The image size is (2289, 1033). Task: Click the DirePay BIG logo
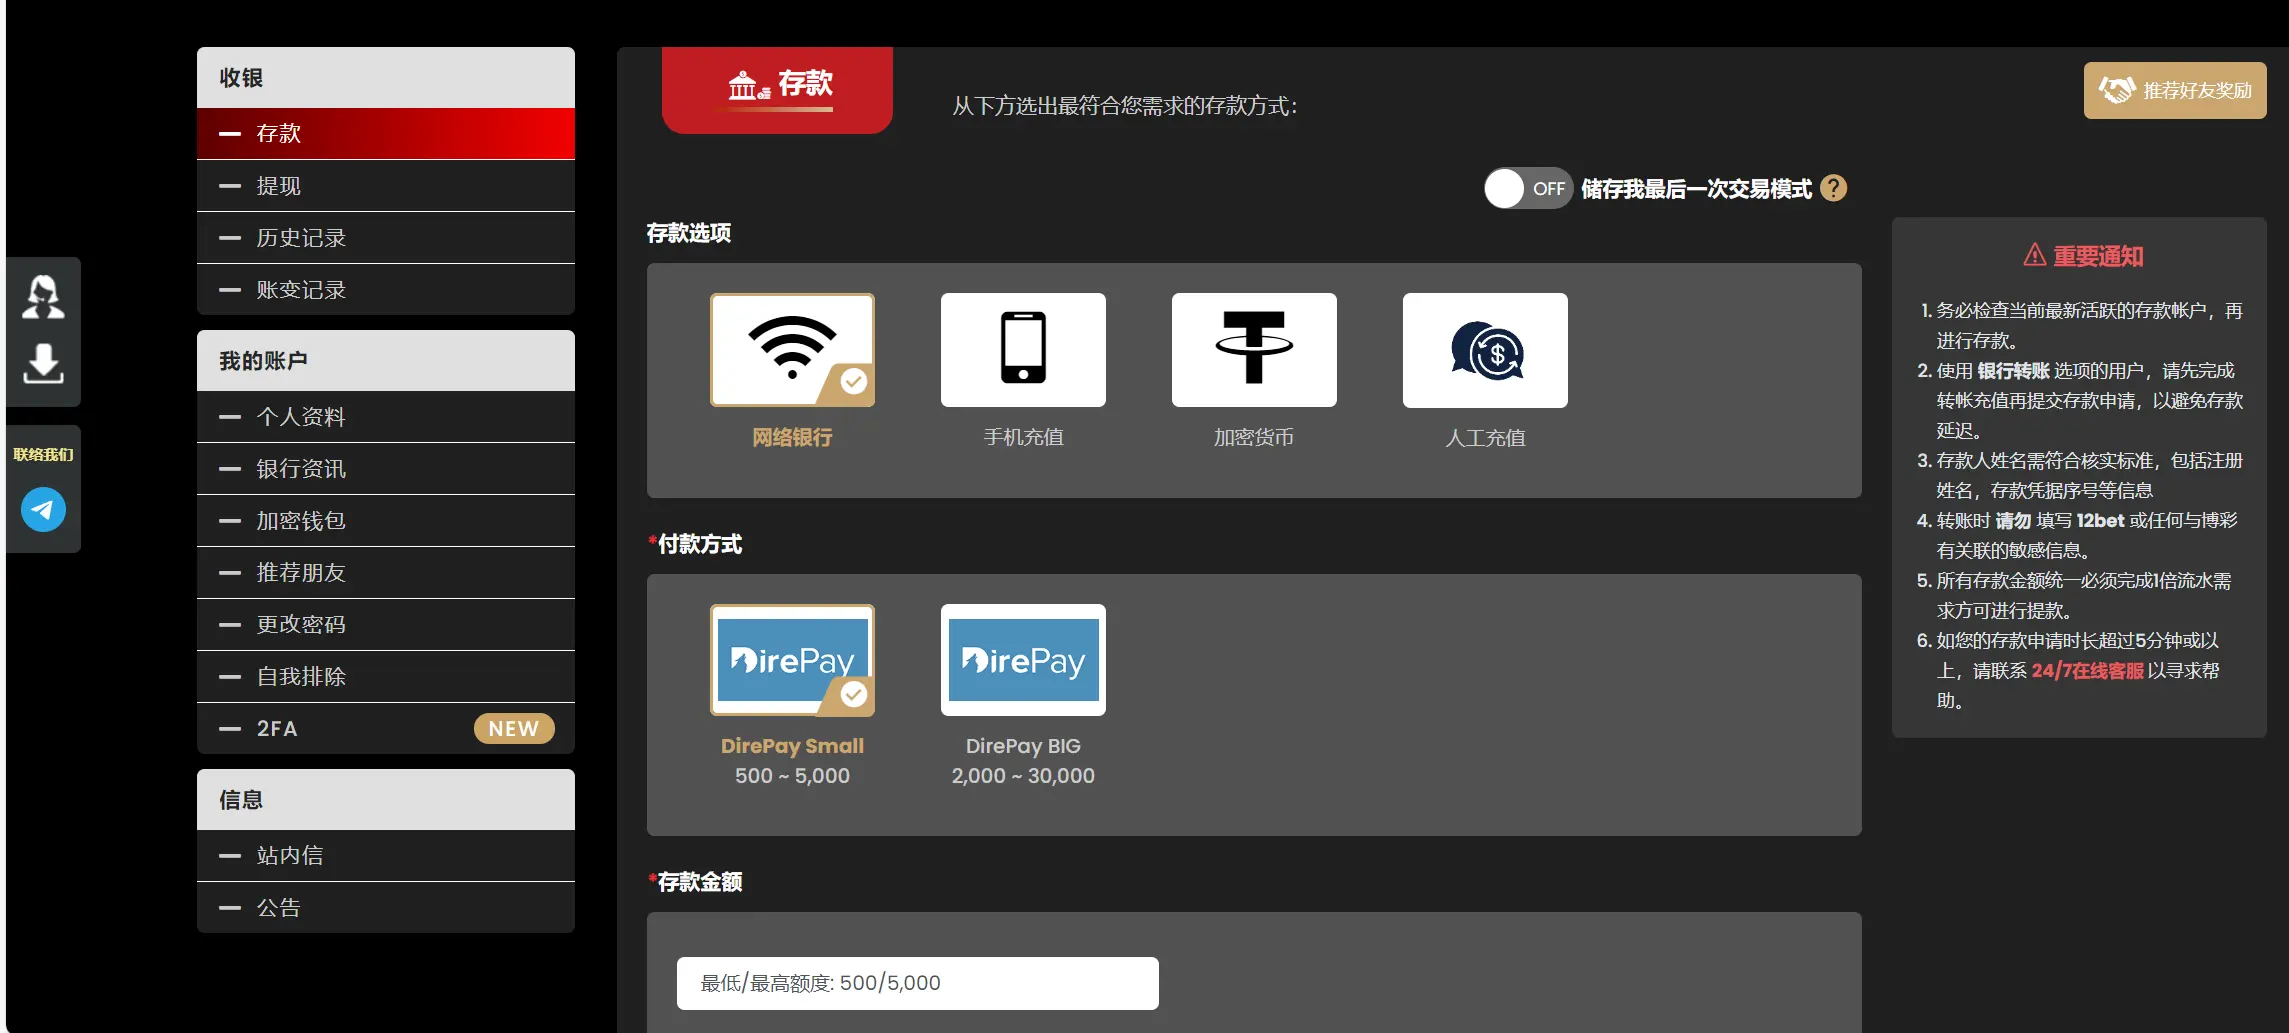coord(1022,660)
